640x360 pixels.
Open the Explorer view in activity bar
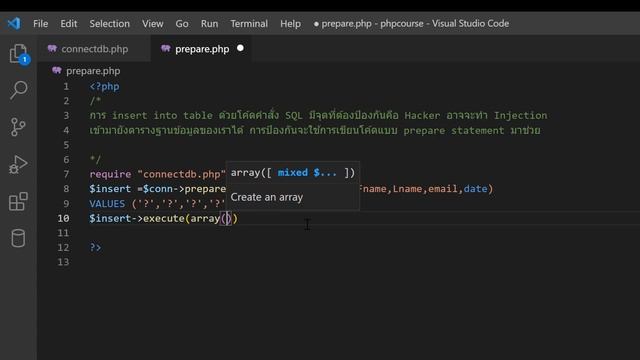(x=18, y=53)
